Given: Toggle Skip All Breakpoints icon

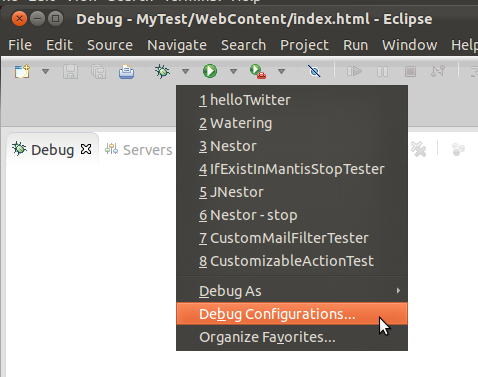Looking at the screenshot, I should [314, 71].
